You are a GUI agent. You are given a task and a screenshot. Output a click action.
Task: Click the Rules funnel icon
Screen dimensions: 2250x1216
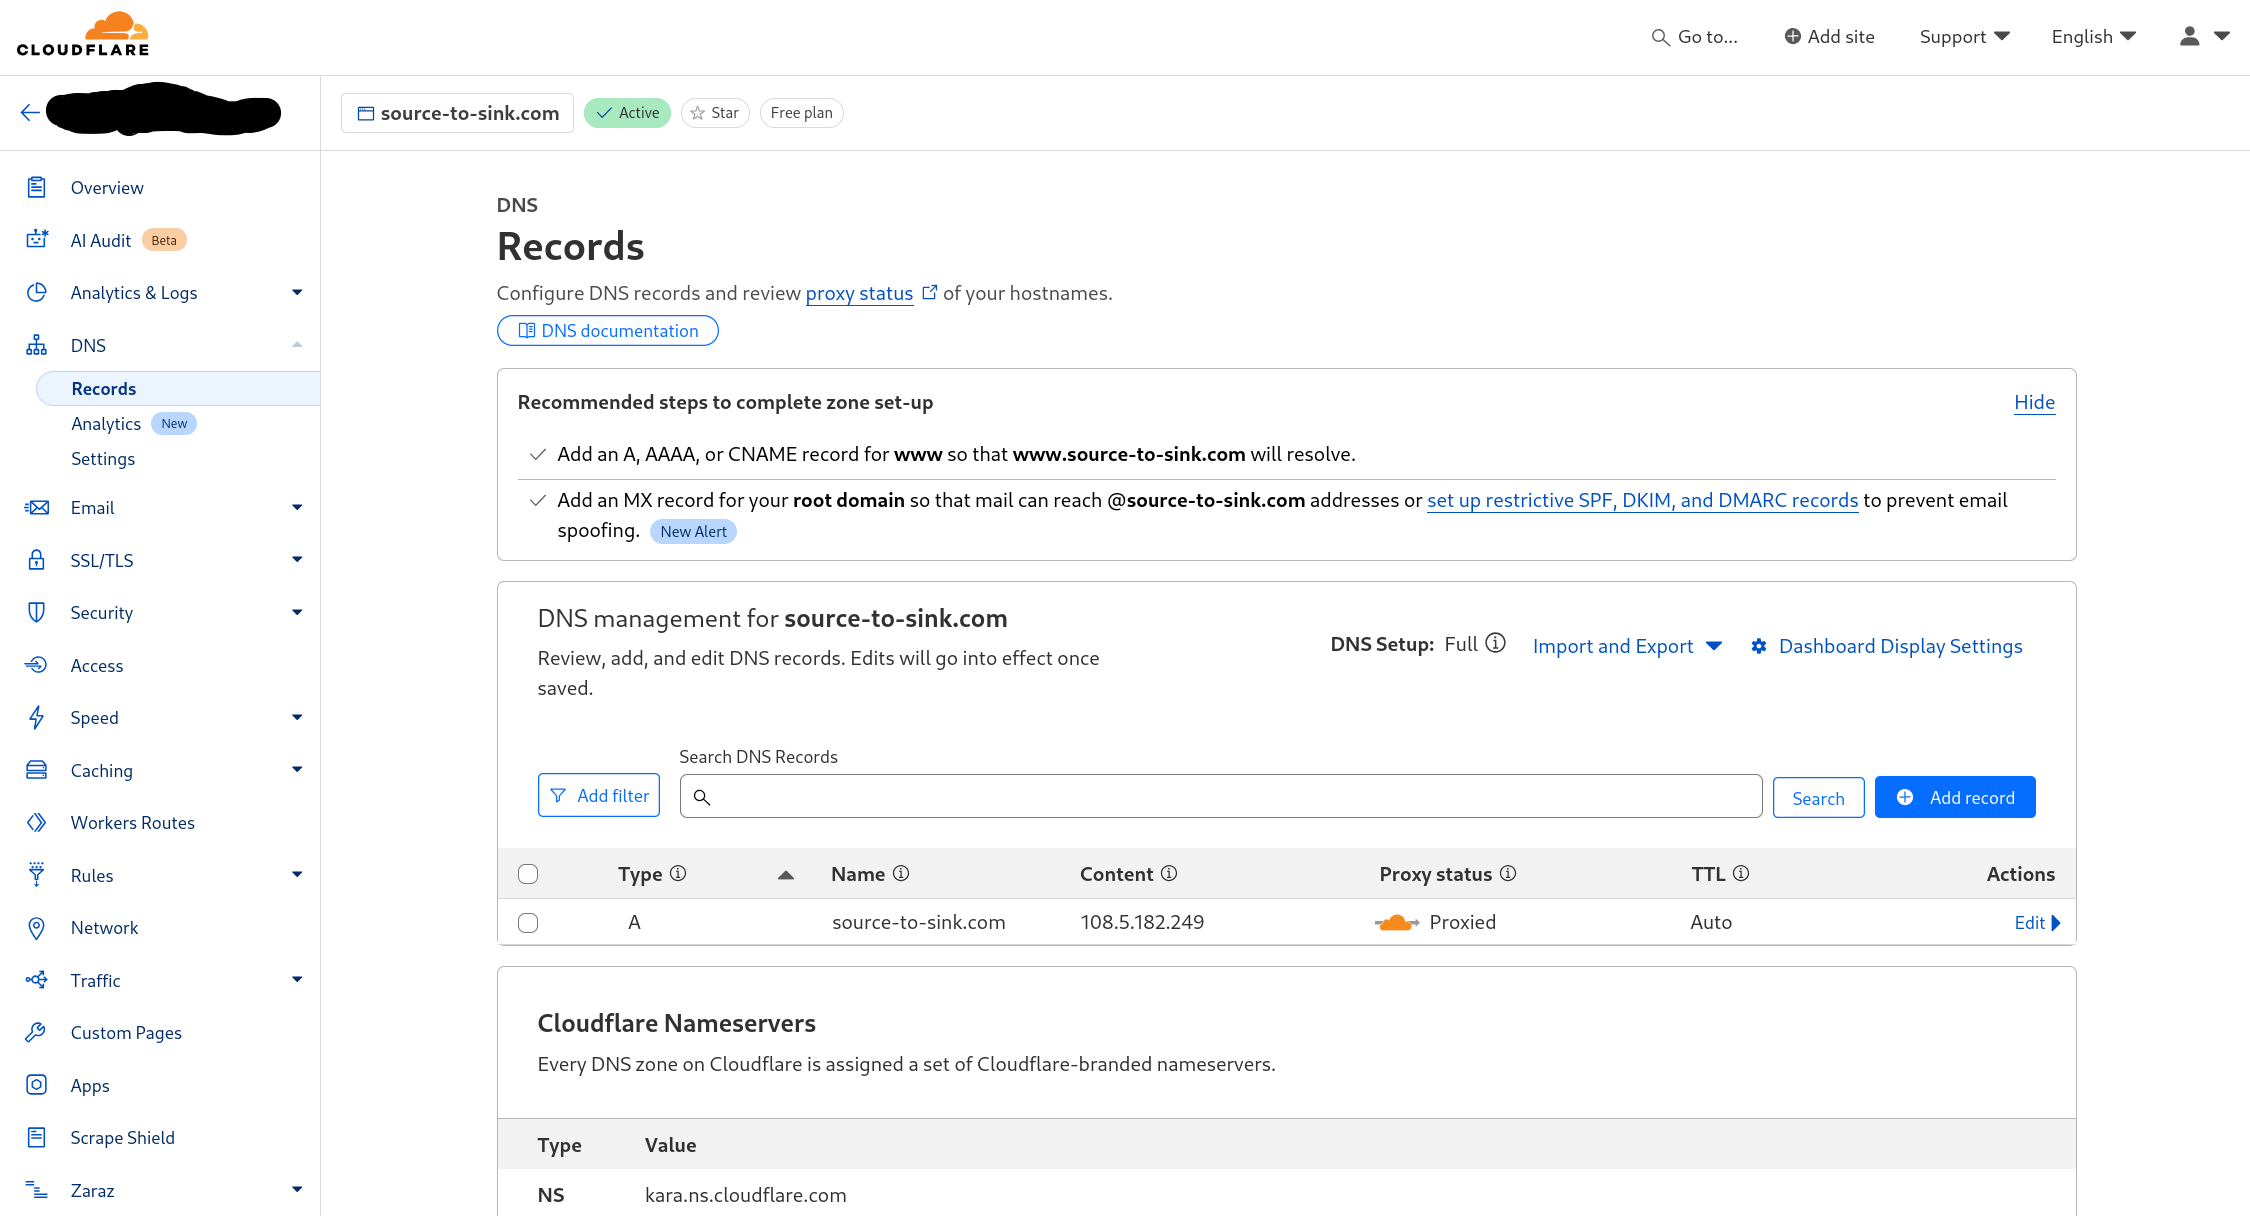click(x=37, y=875)
